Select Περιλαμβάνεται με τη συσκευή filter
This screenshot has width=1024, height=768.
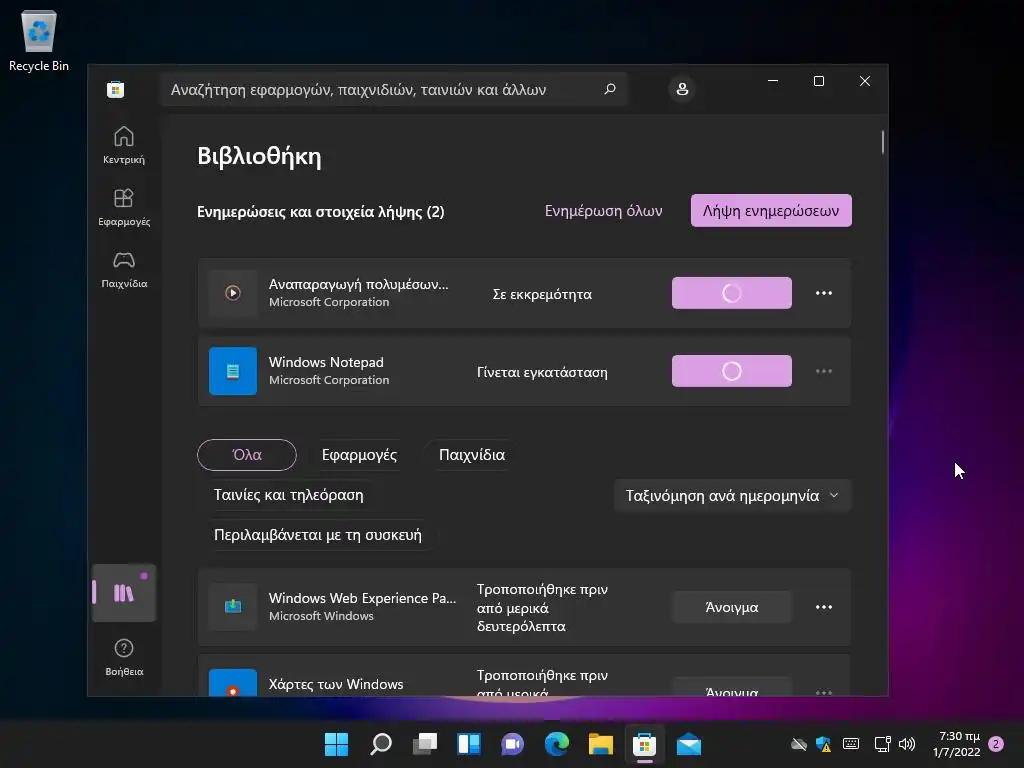(x=317, y=535)
